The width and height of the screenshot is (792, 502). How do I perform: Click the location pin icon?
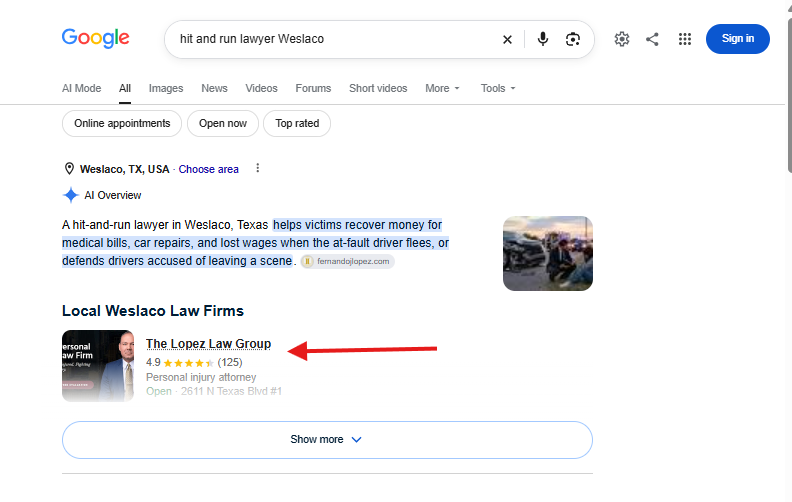69,169
